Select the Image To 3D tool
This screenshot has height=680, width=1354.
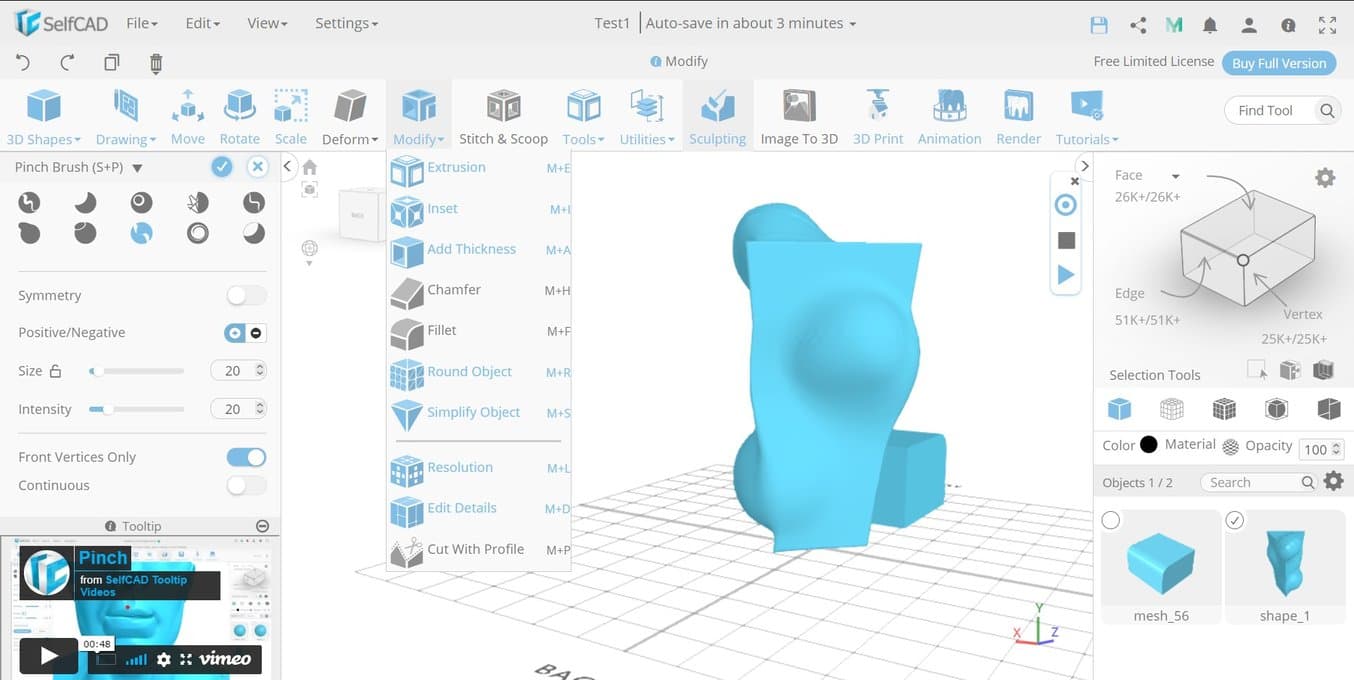point(798,117)
